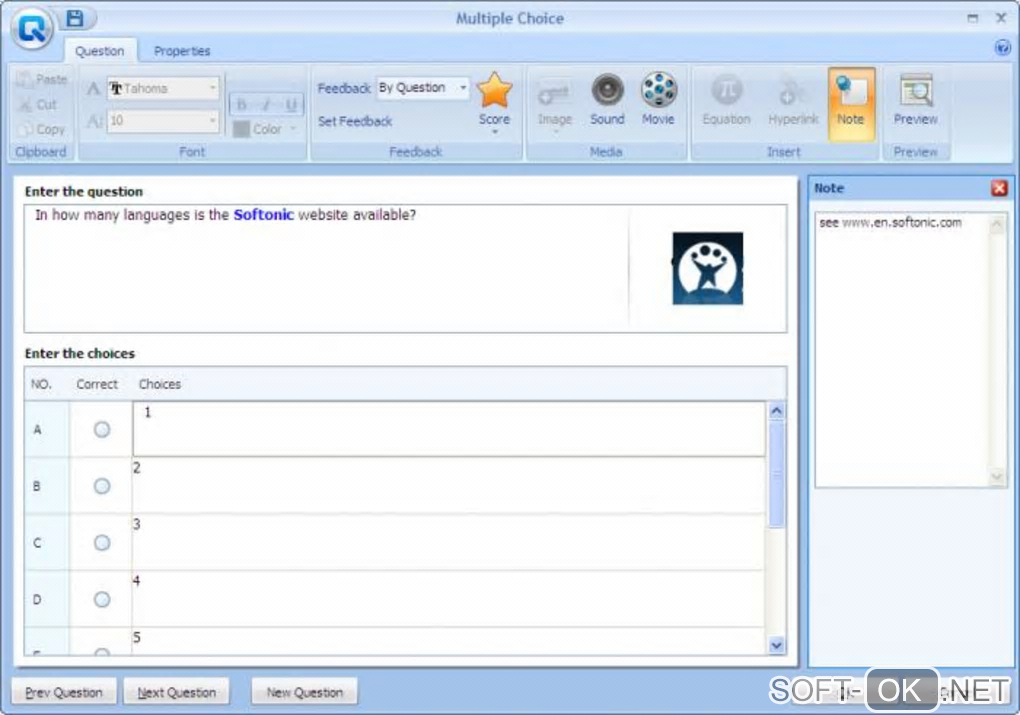Click into the question text field
1020x715 pixels.
coord(325,268)
